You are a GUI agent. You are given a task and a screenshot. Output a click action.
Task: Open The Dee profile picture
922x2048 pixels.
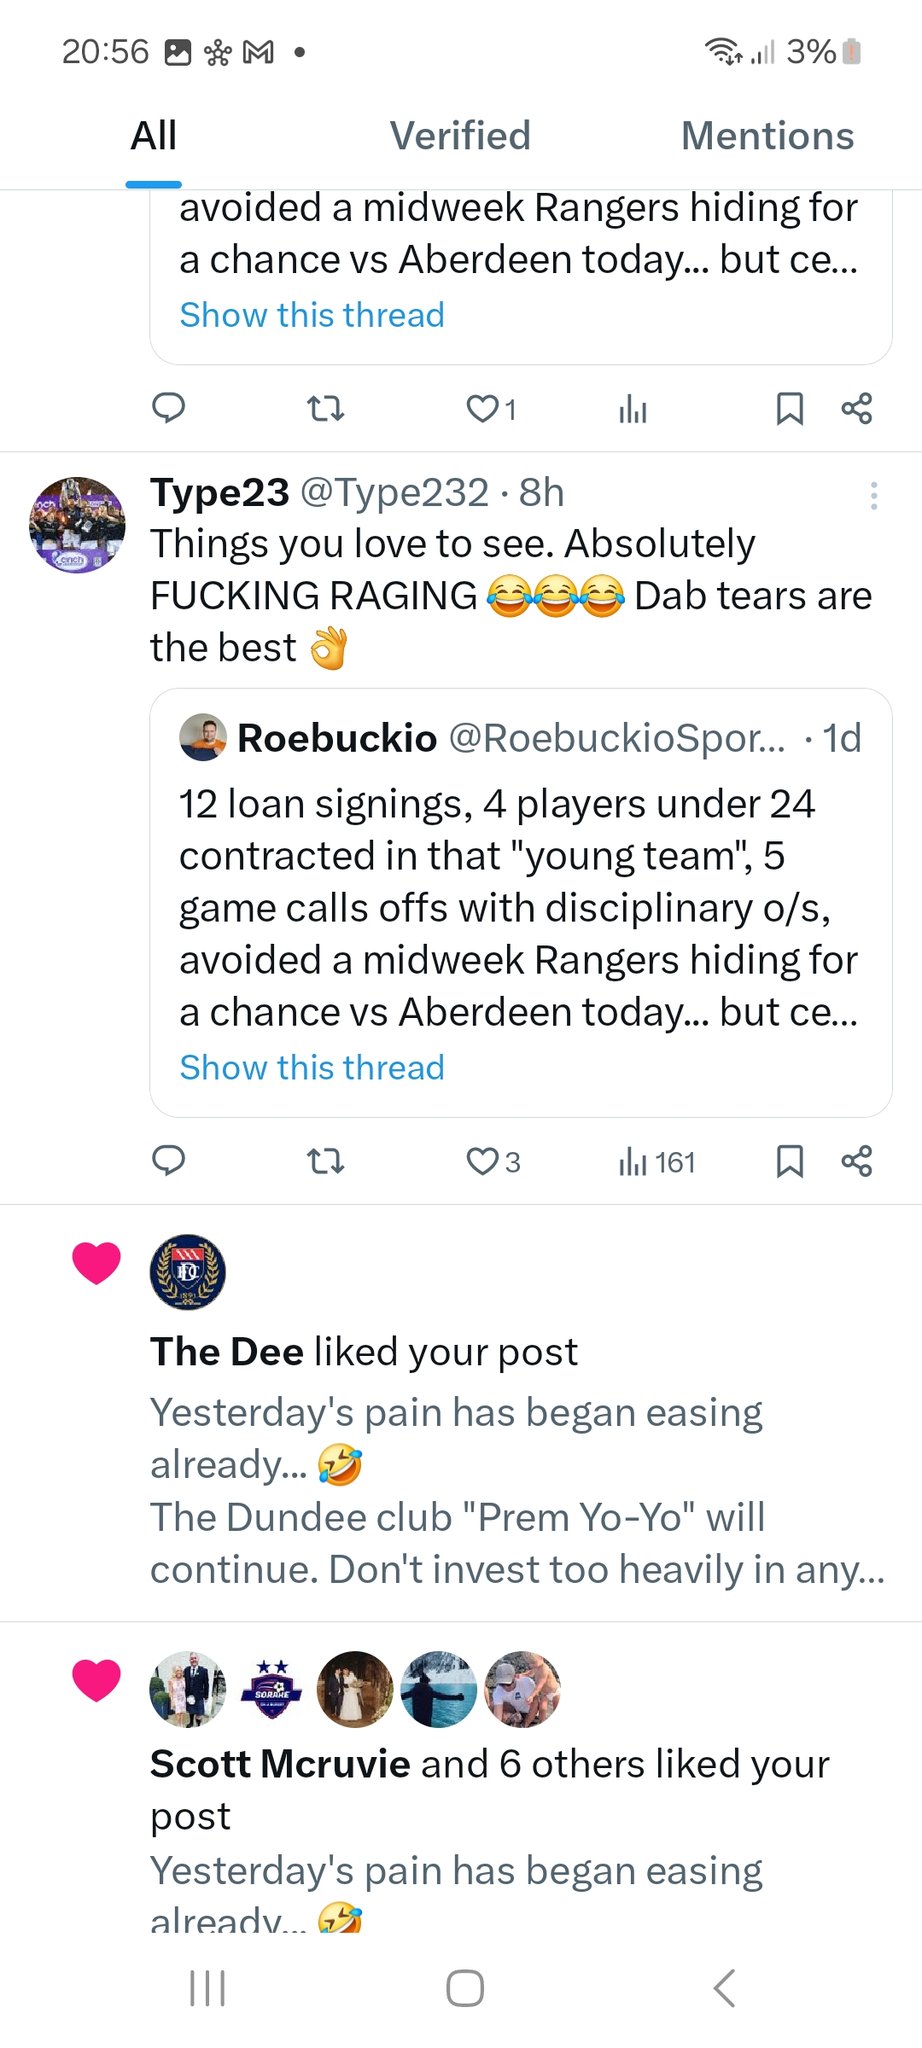coord(187,1272)
